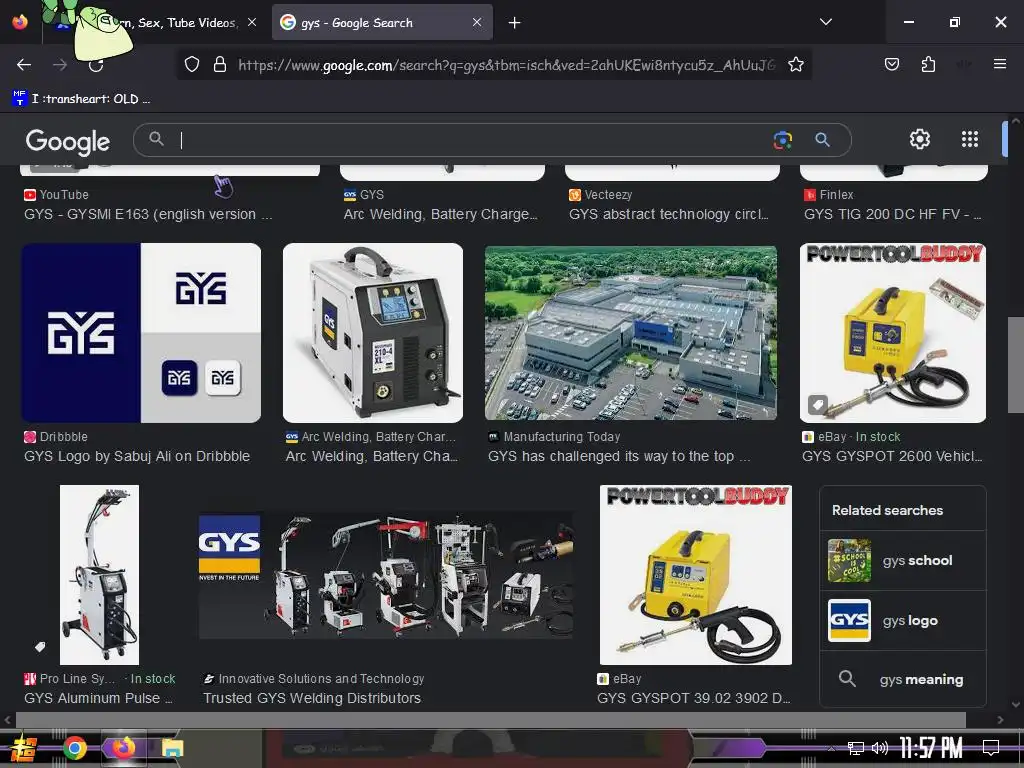Submit search with the blue magnifier icon

[x=822, y=140]
